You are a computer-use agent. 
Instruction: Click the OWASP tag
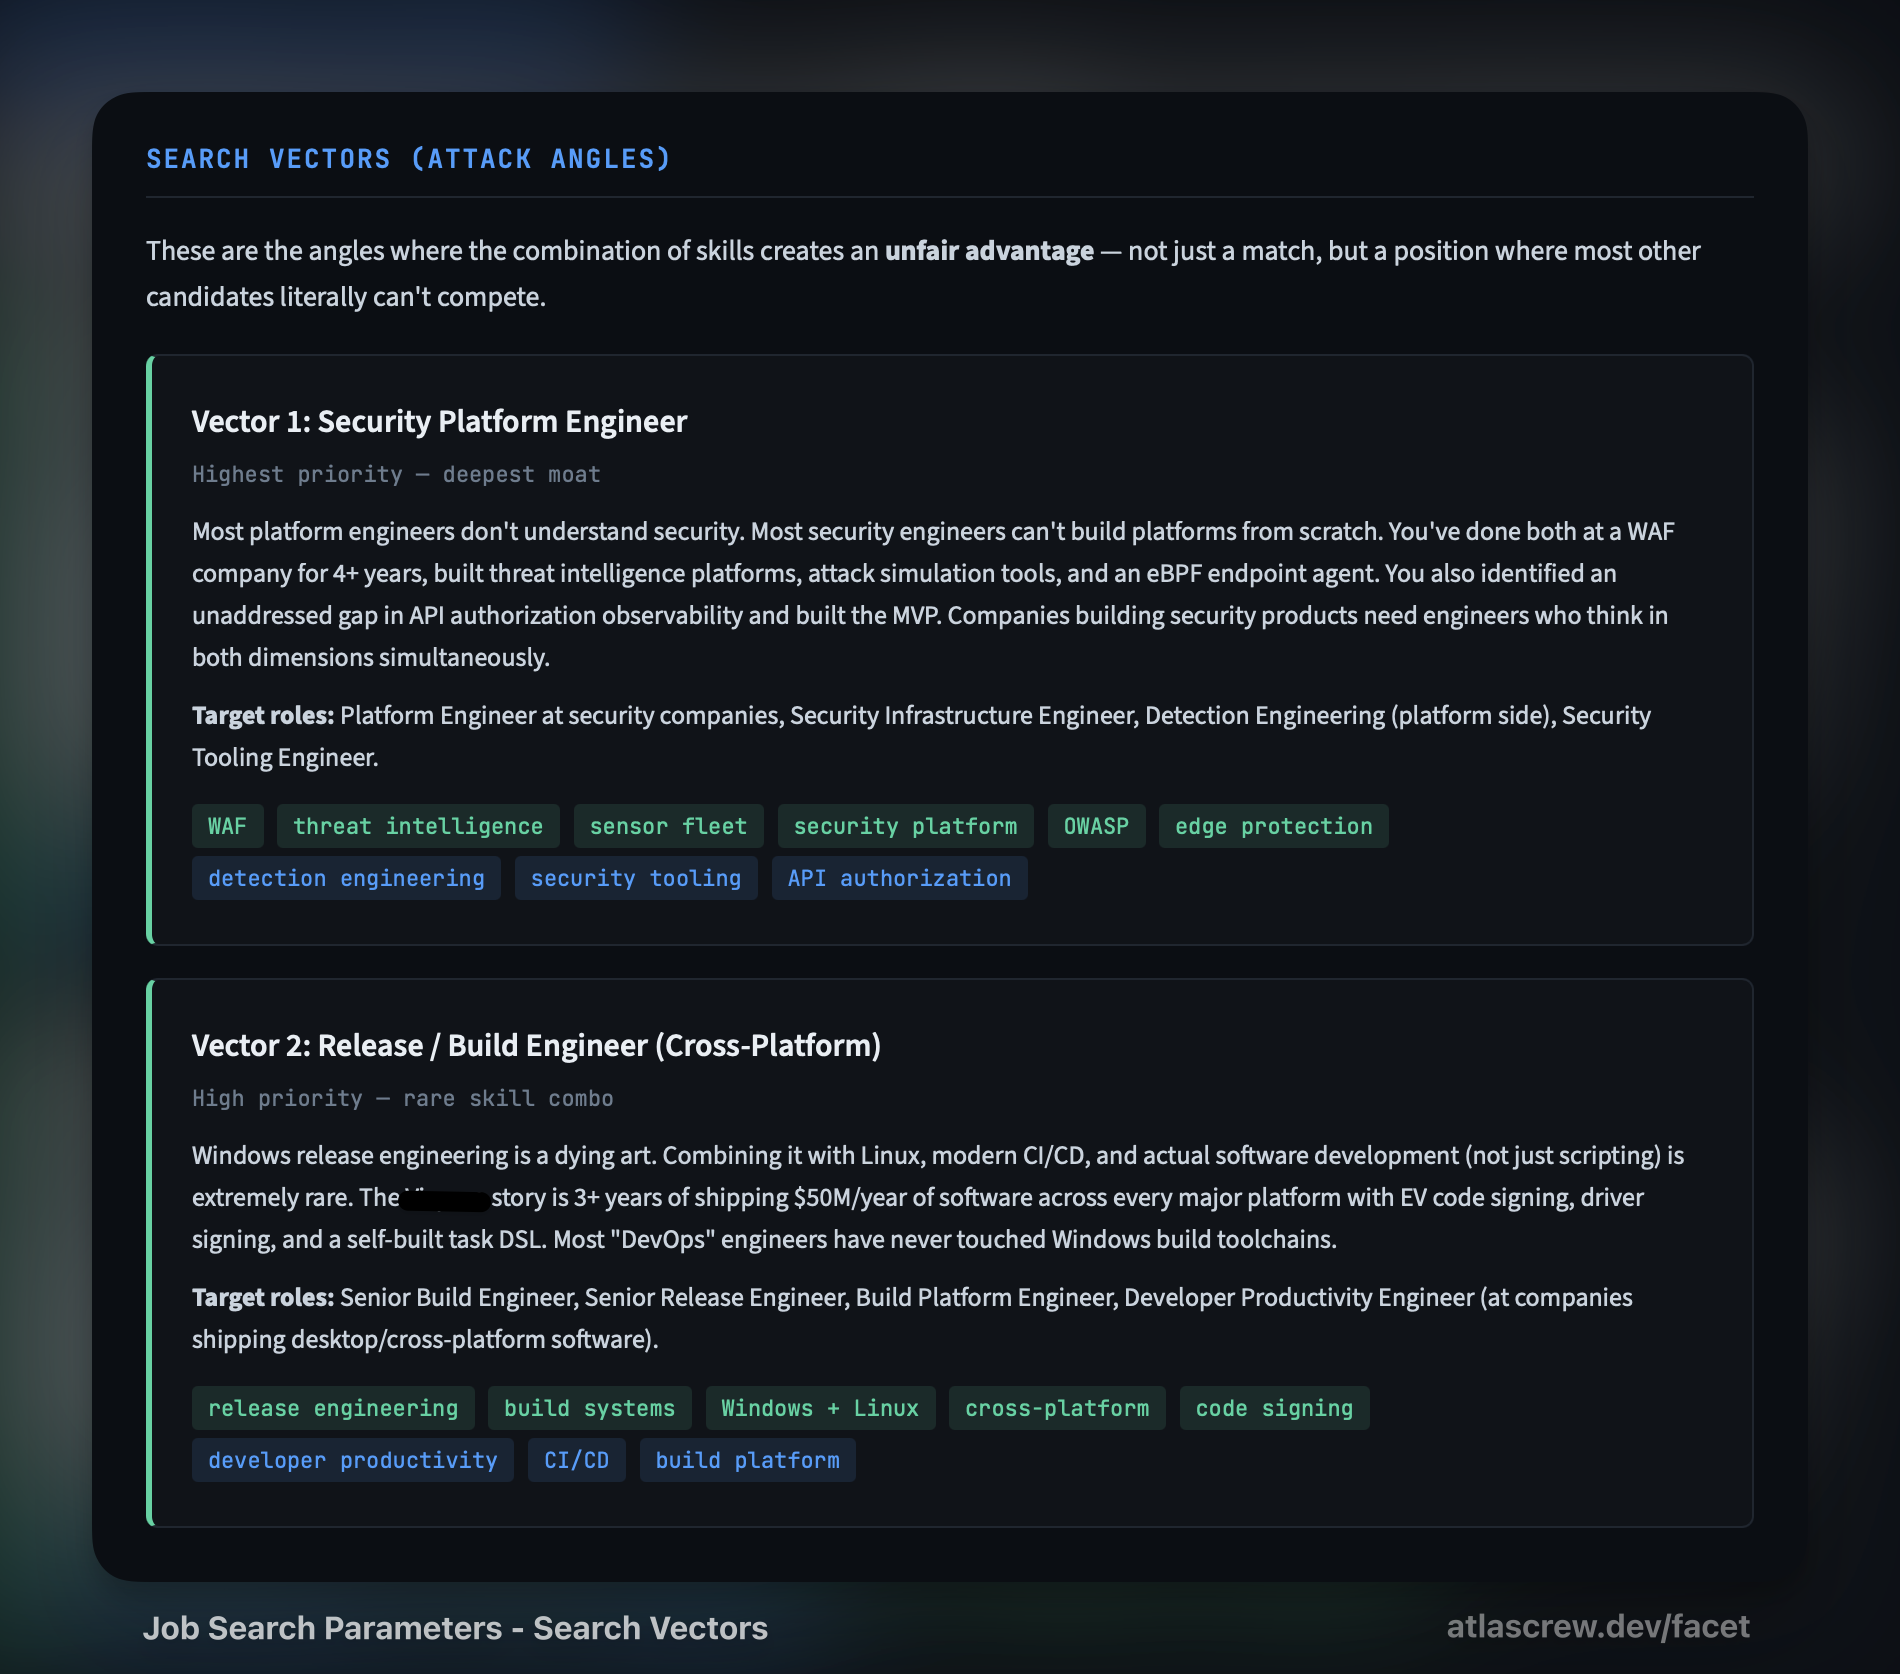[1096, 826]
